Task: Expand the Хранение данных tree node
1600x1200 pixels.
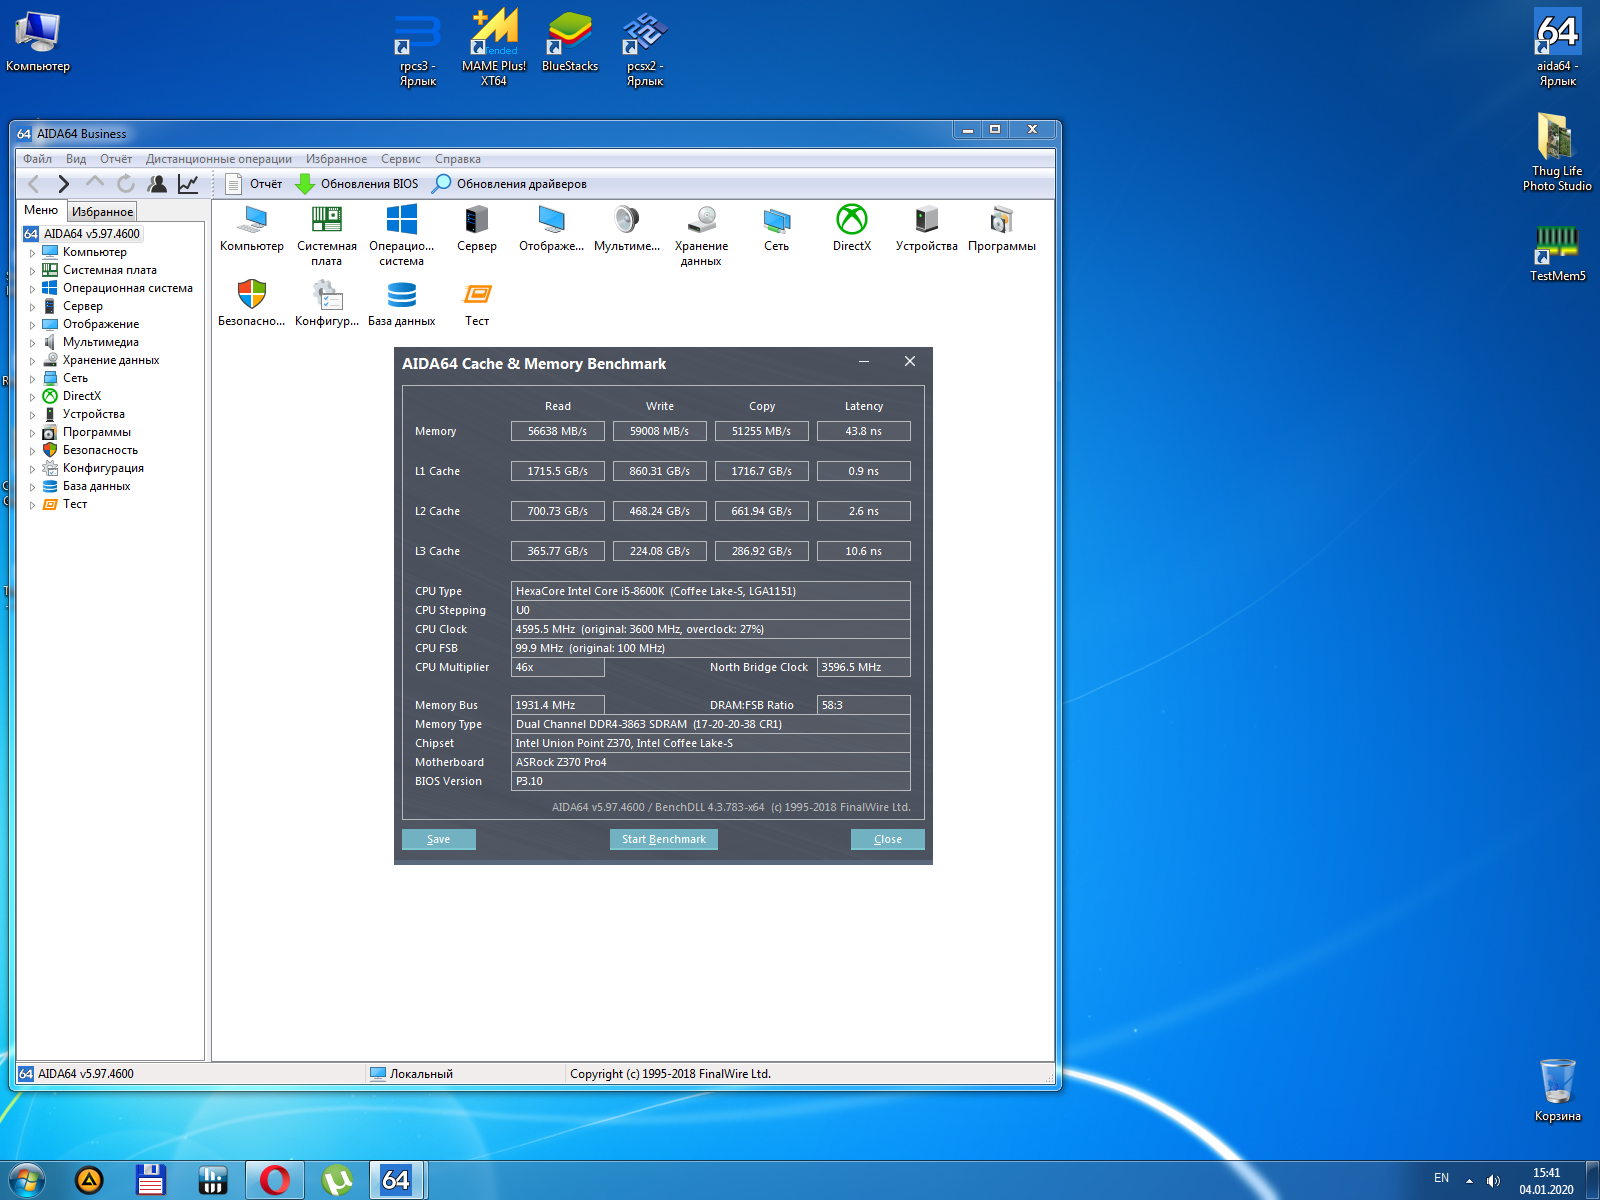Action: click(x=32, y=361)
